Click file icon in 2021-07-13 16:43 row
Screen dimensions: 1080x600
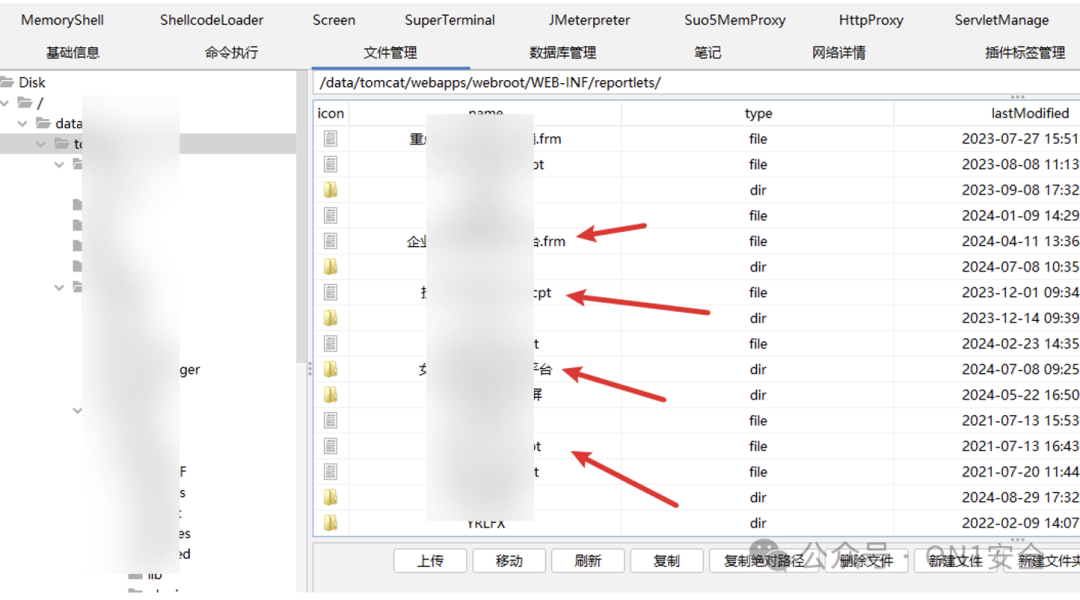[x=331, y=446]
